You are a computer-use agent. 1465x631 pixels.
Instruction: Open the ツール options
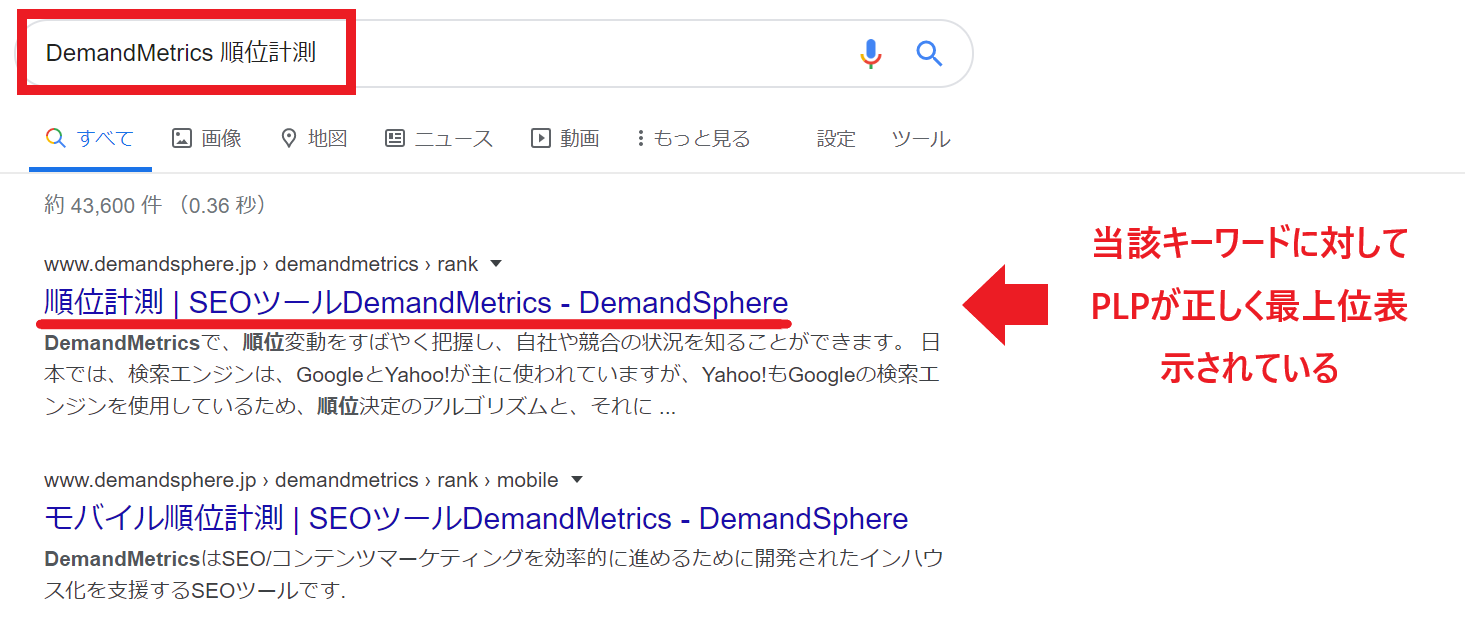click(921, 139)
